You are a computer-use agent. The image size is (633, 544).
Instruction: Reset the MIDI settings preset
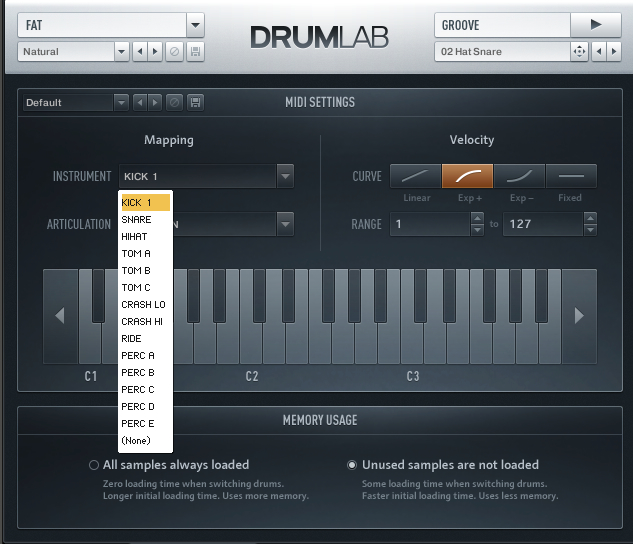[174, 103]
